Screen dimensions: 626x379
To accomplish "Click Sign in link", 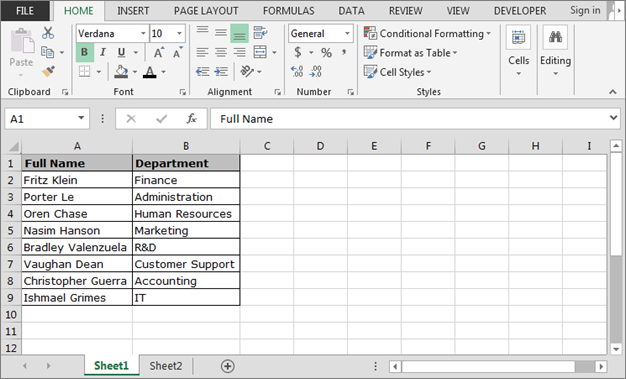I will (585, 10).
